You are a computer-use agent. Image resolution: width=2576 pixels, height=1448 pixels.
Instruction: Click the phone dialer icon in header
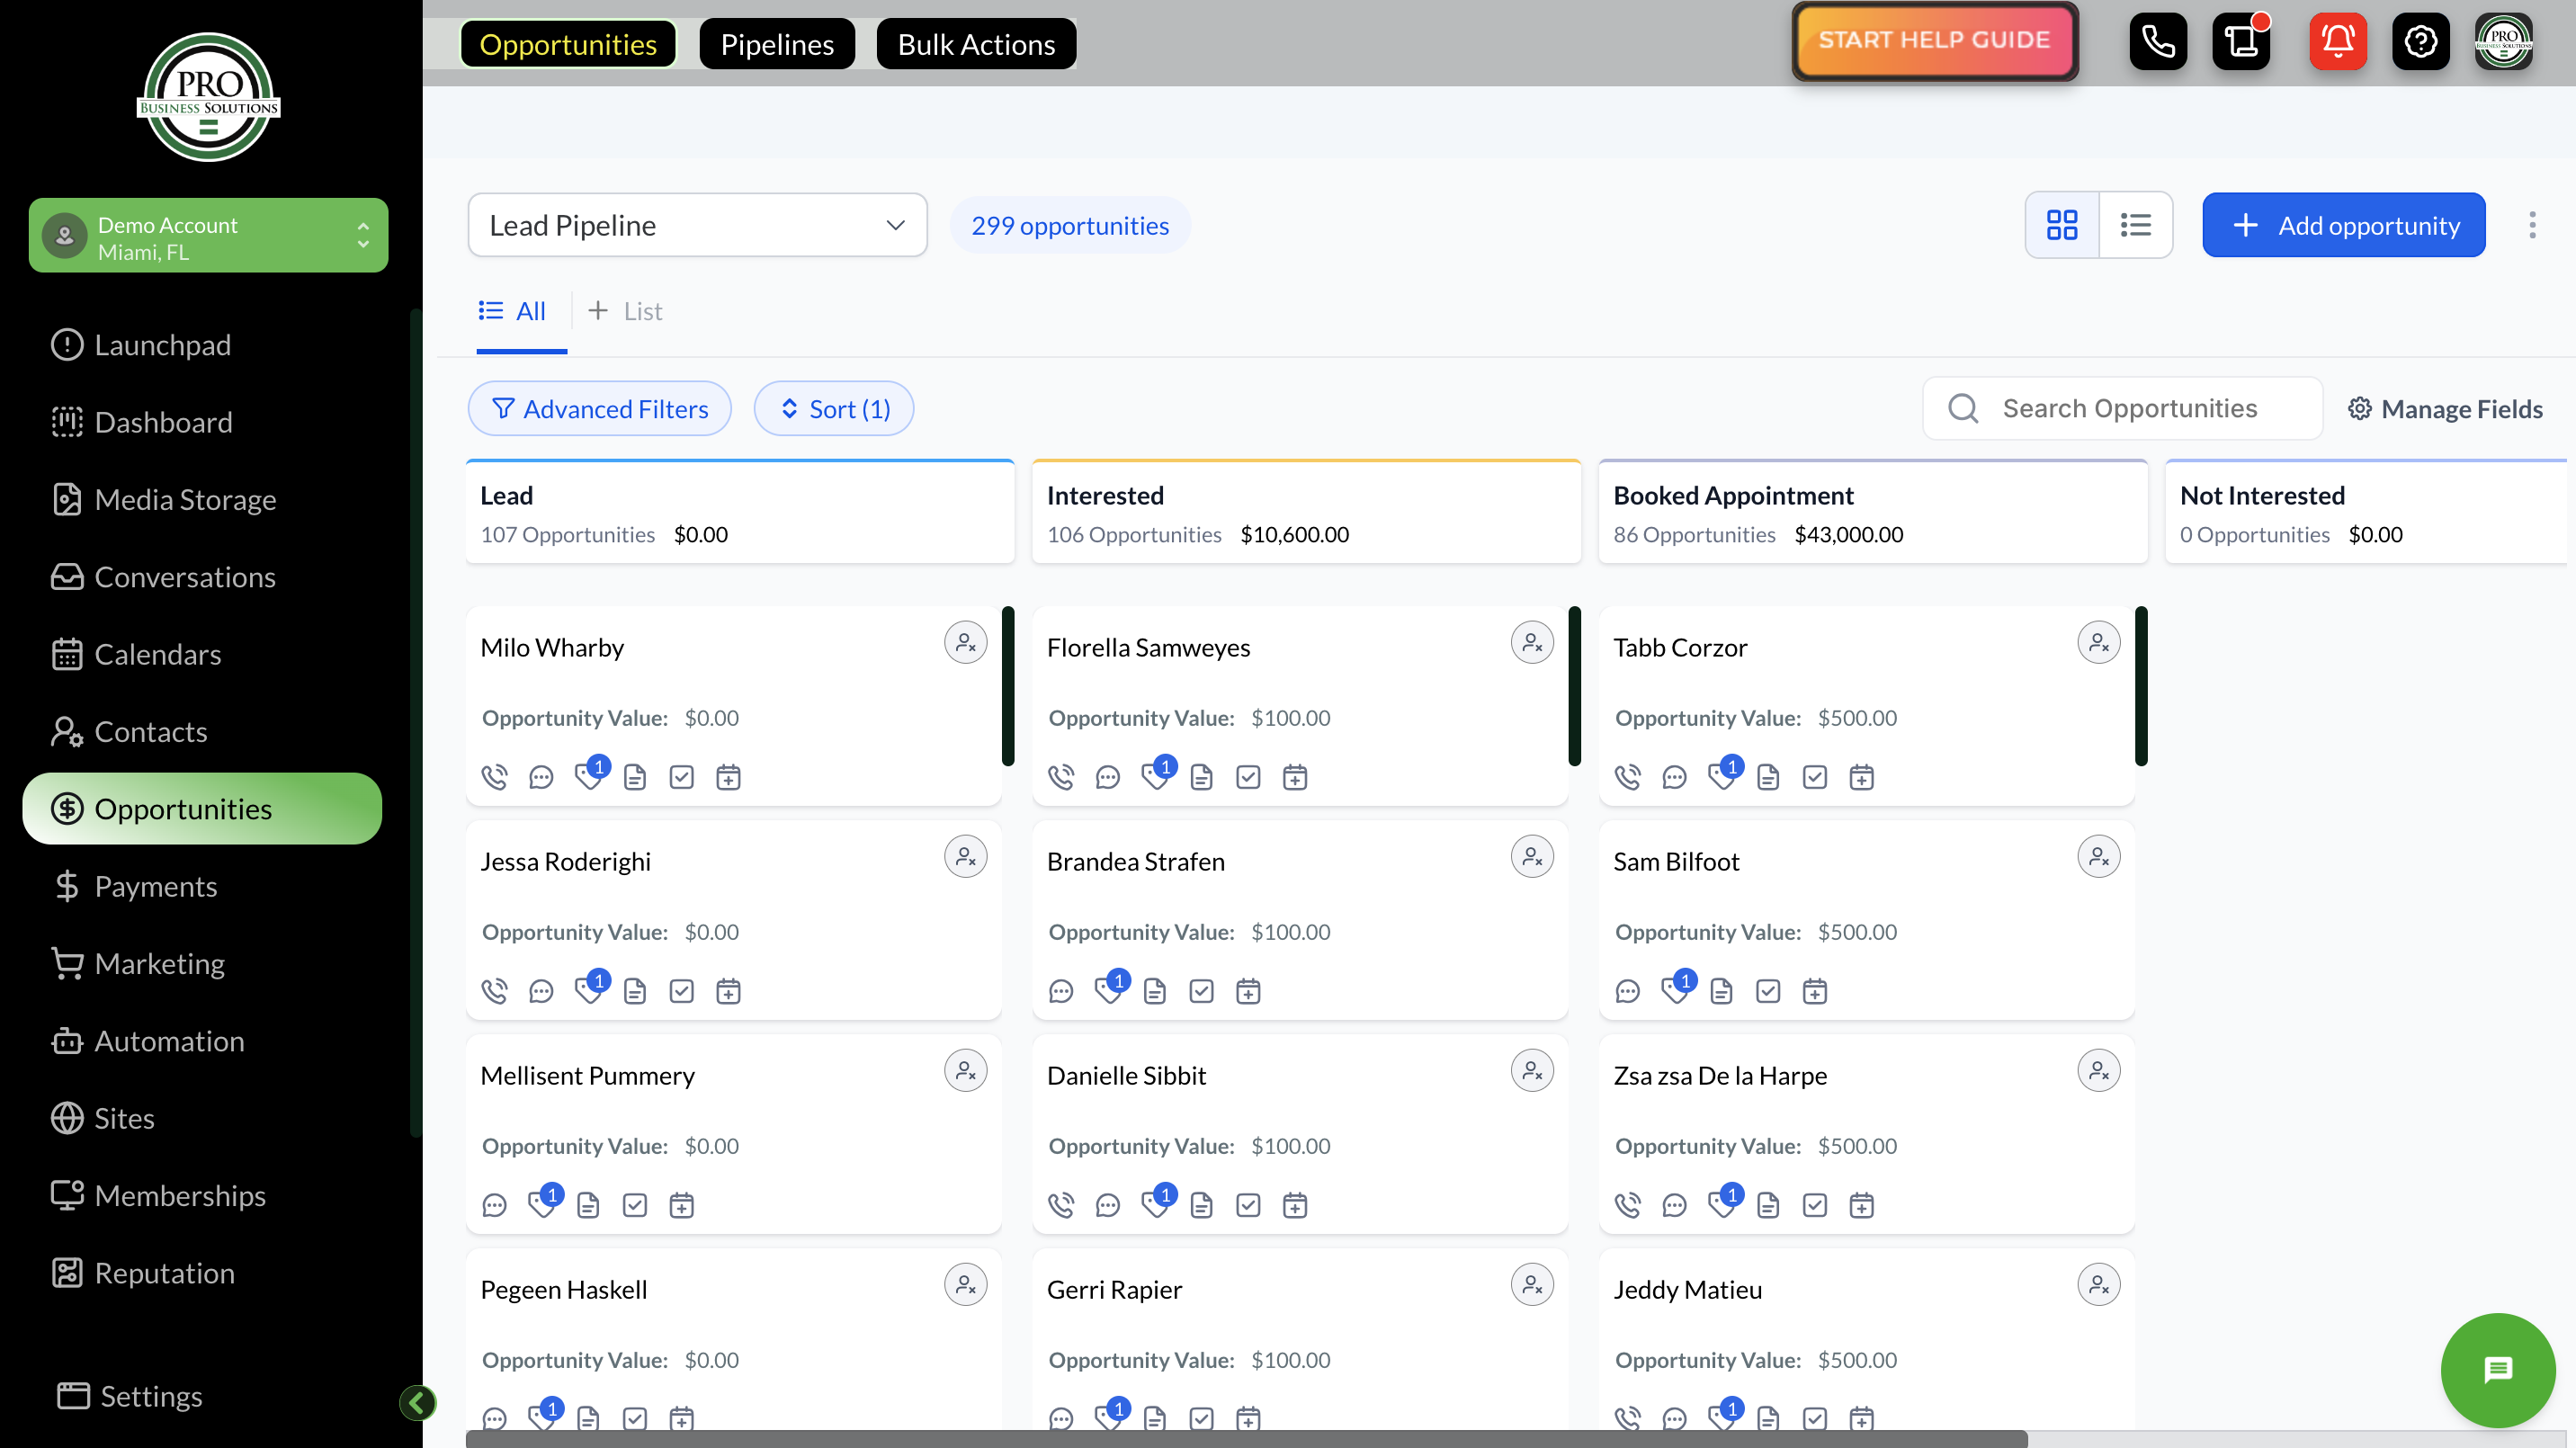[2157, 41]
